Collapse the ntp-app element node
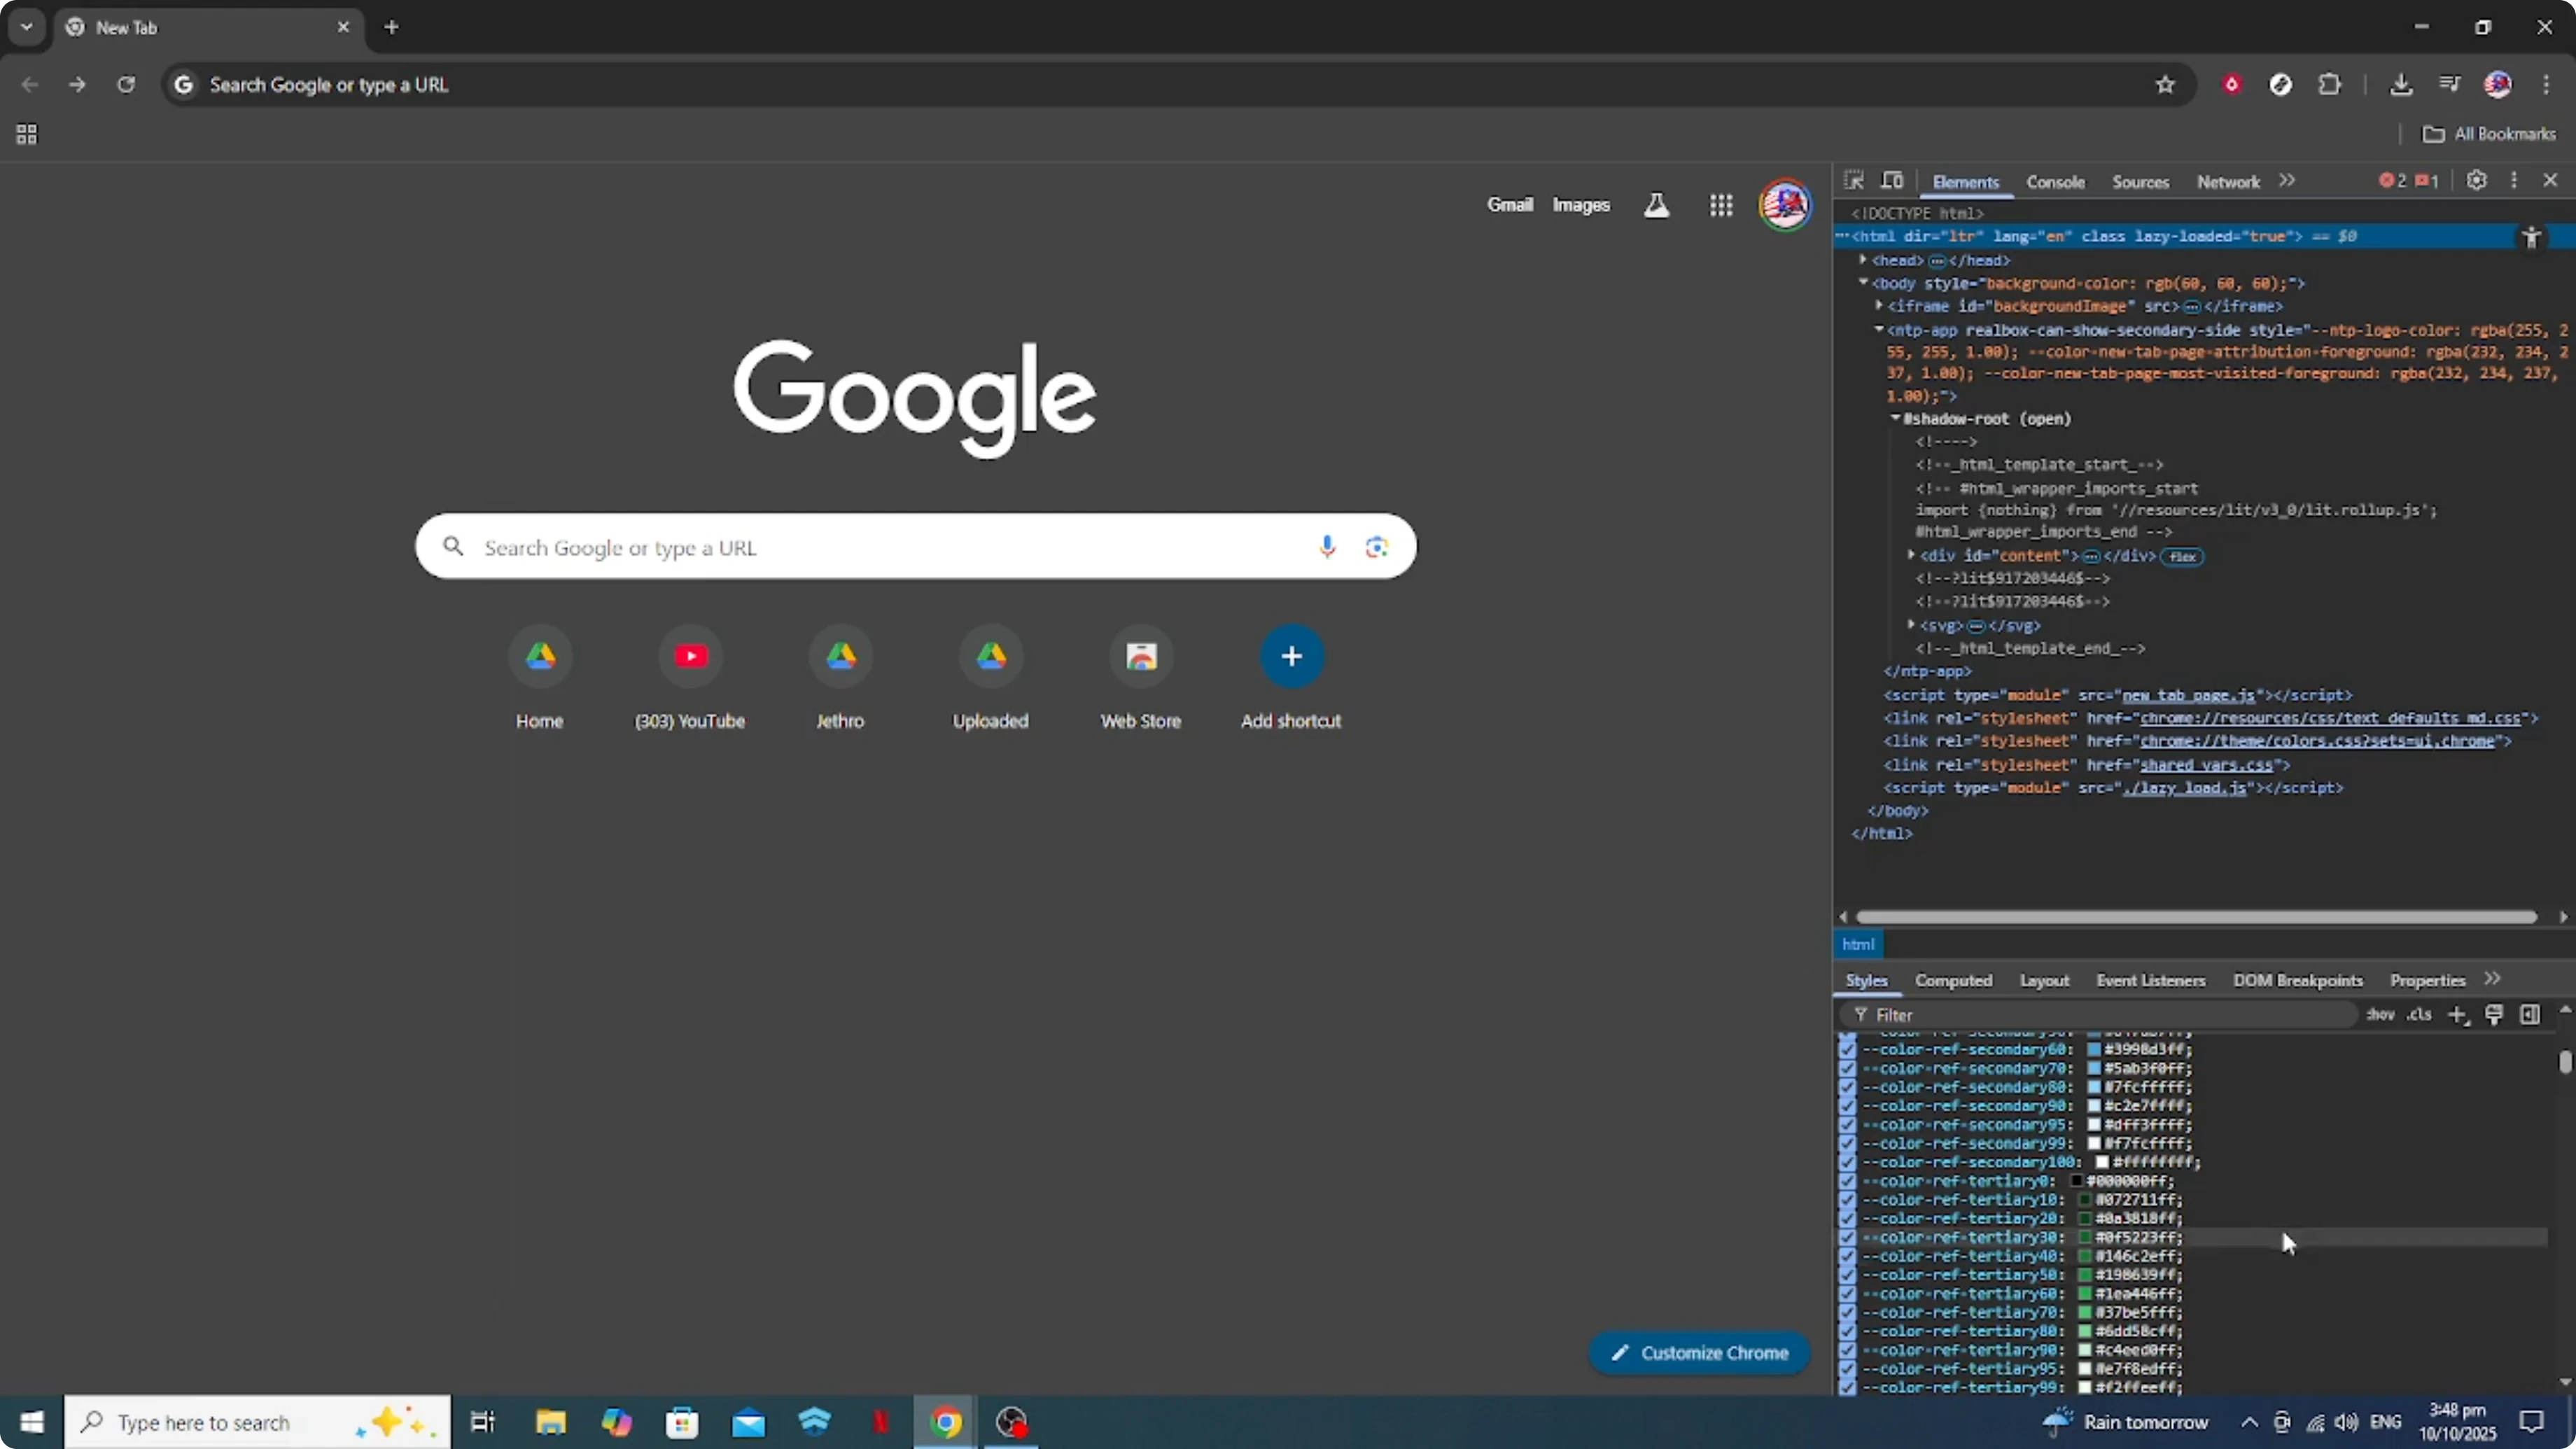 1879,329
